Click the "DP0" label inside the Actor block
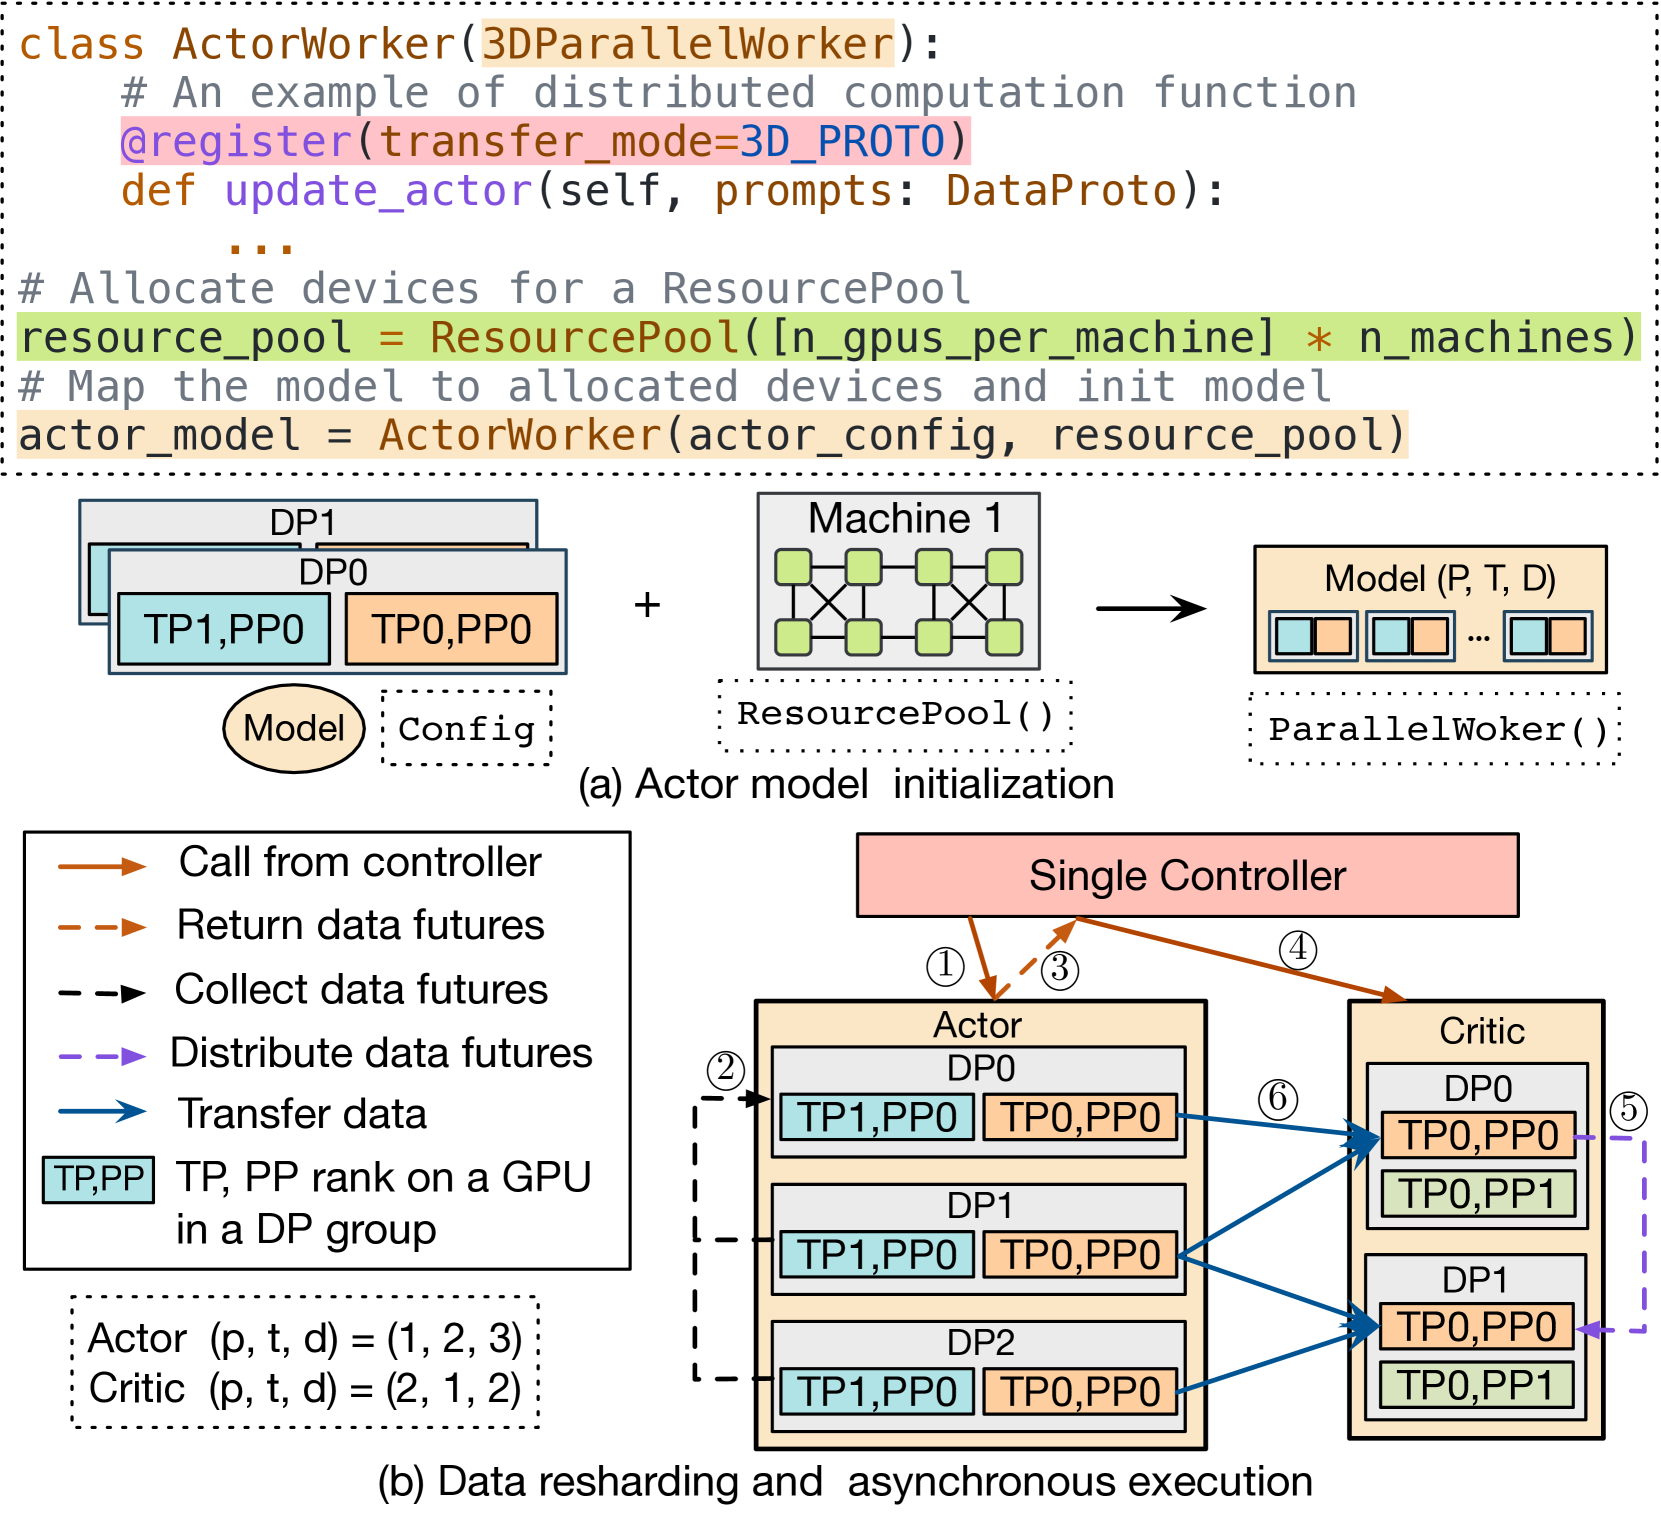This screenshot has width=1661, height=1523. tap(981, 1068)
